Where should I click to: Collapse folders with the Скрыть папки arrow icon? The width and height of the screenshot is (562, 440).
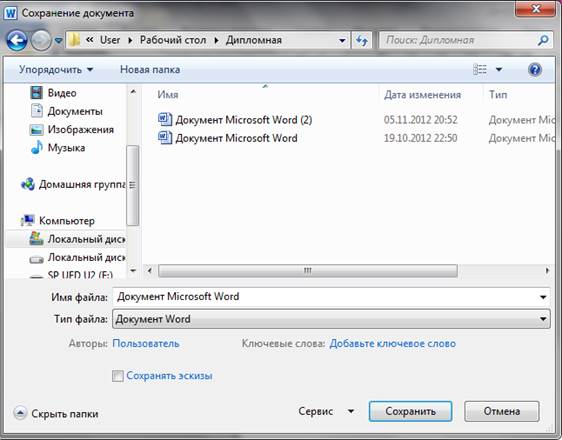[x=20, y=413]
